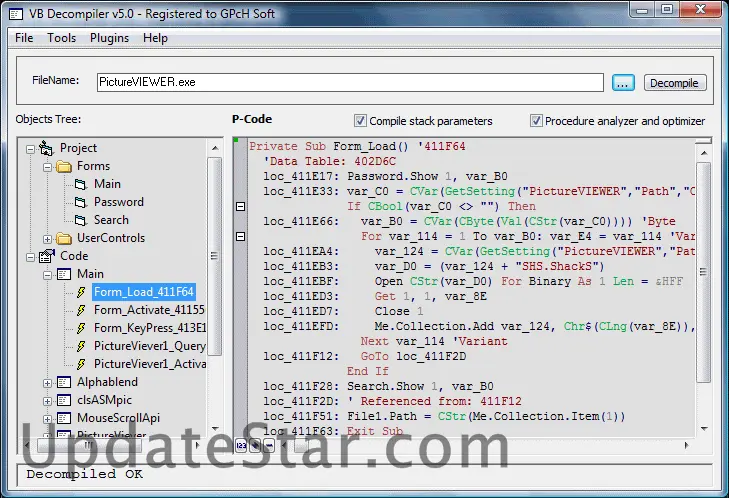The height and width of the screenshot is (498, 729).
Task: Click the Search form icon
Action: click(x=81, y=220)
